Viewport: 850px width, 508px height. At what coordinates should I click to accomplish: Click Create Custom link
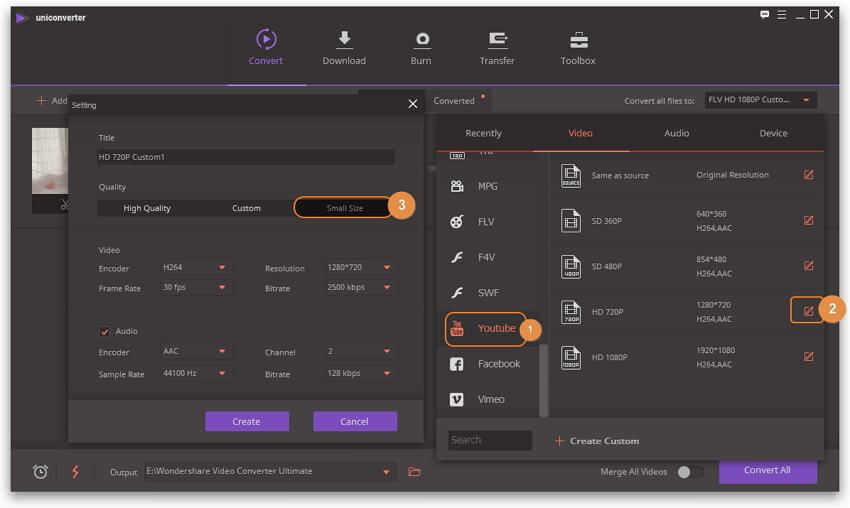(x=597, y=441)
